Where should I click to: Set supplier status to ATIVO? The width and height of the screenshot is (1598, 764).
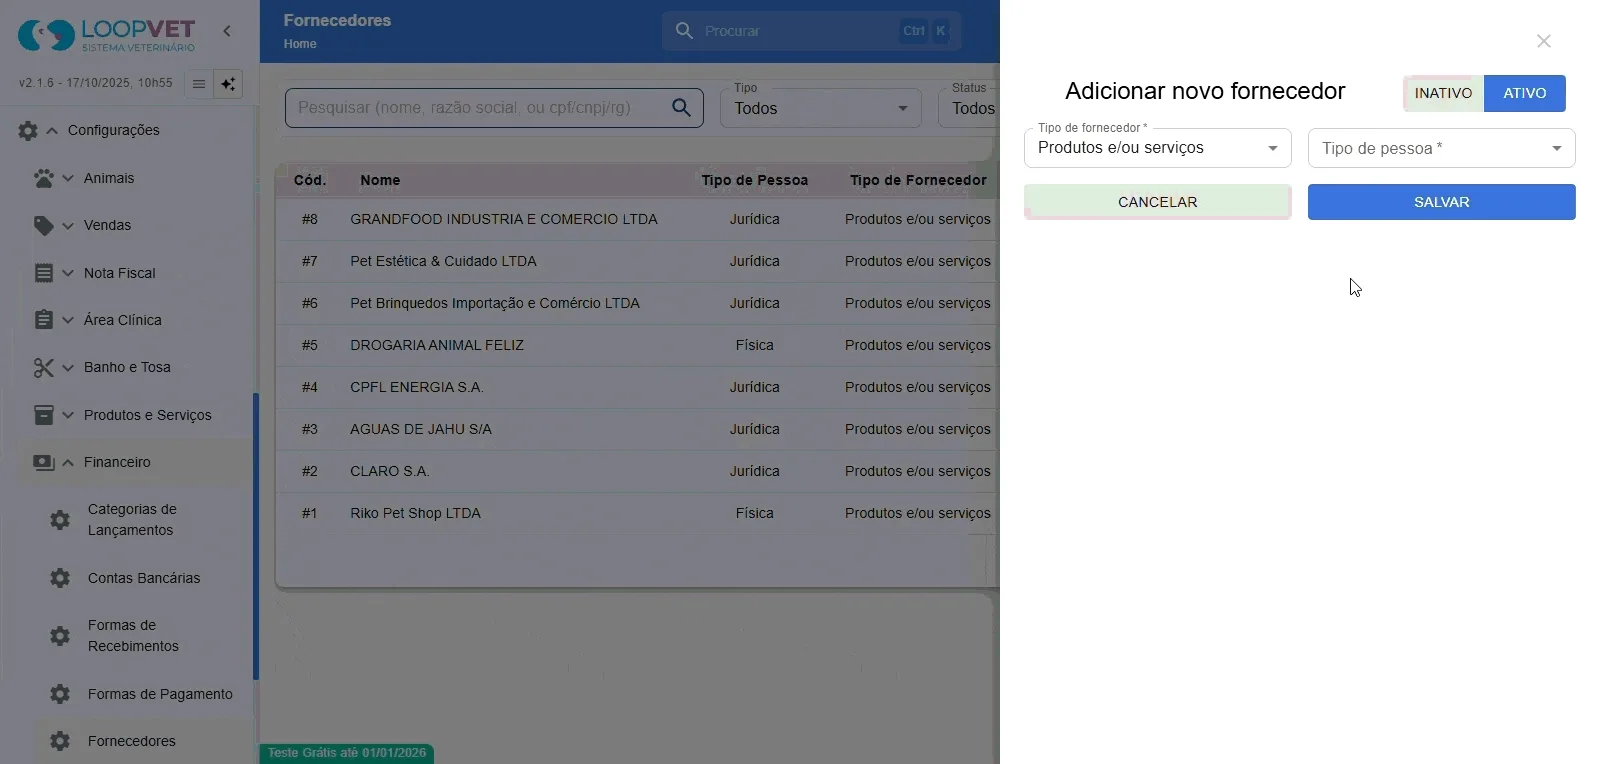pyautogui.click(x=1525, y=93)
